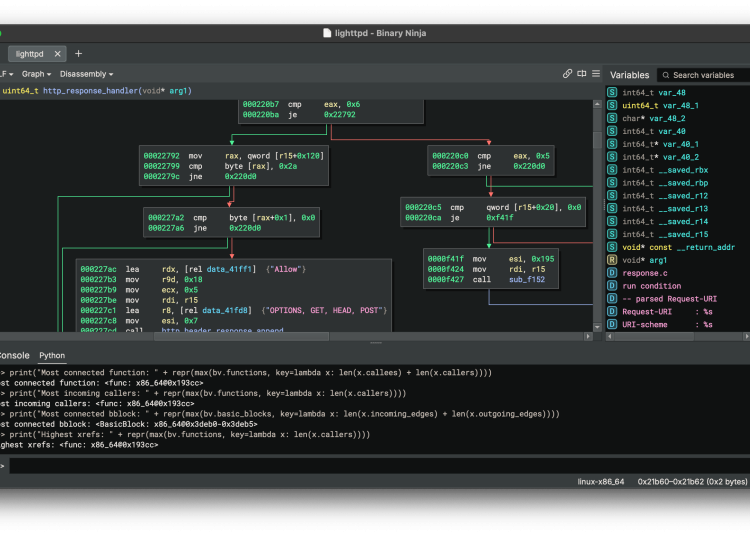The image size is (750, 536).
Task: Open the view hamburger menu
Action: point(596,74)
